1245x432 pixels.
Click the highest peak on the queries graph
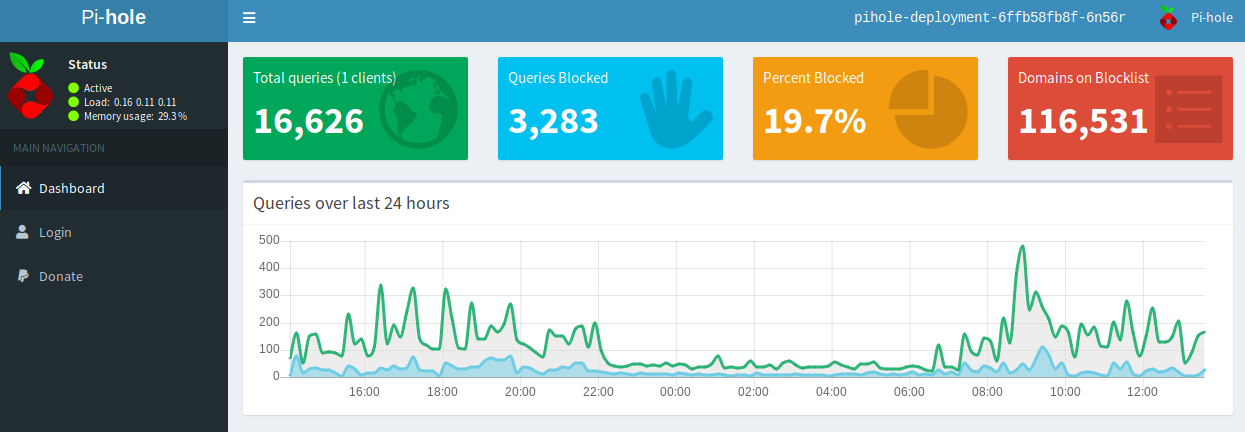coord(1021,246)
